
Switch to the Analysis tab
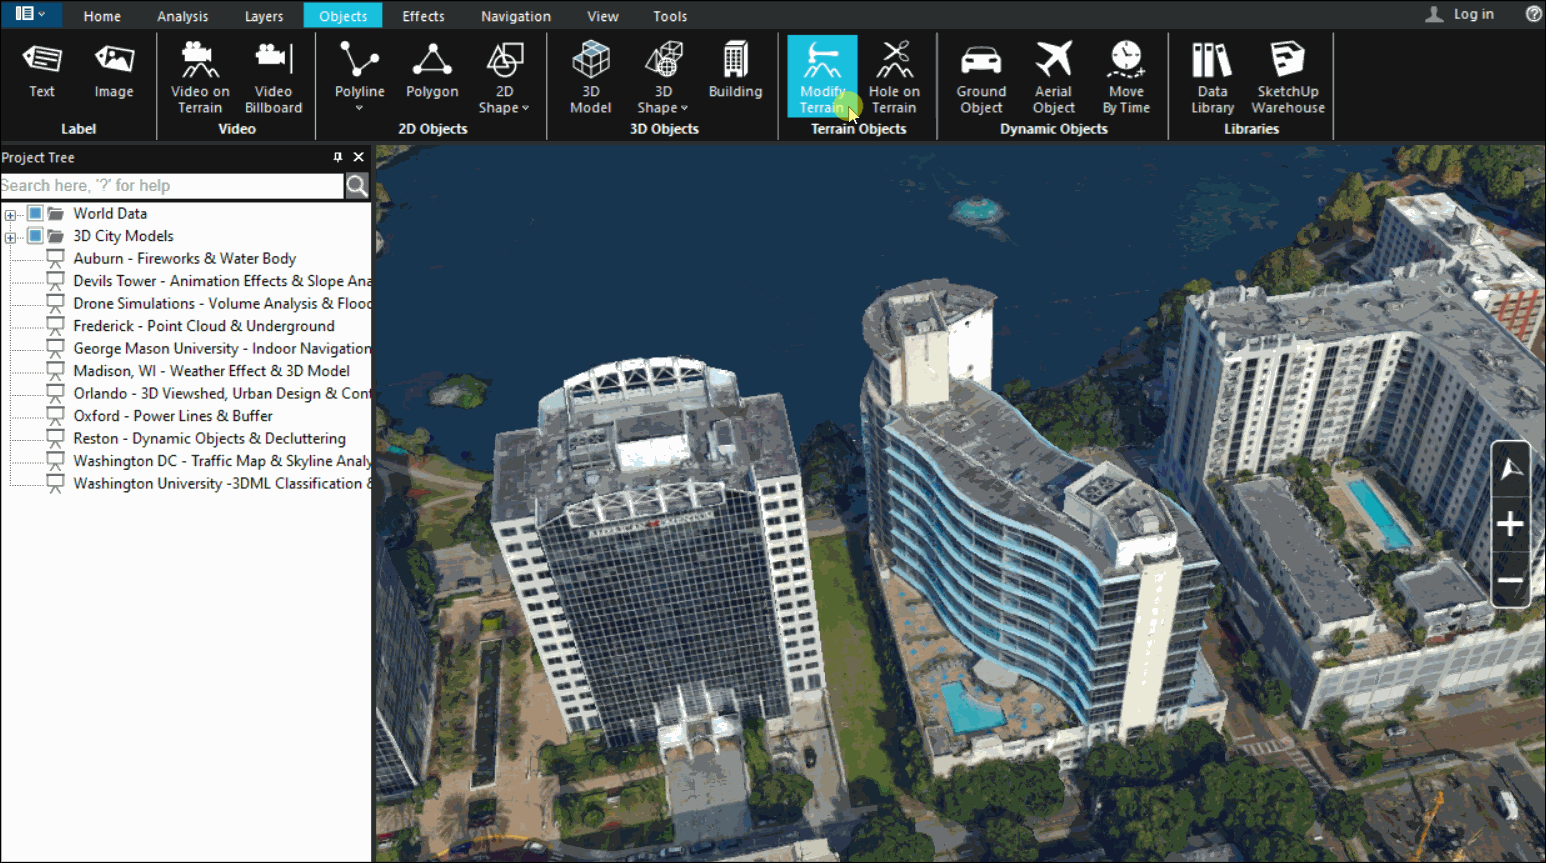point(183,16)
